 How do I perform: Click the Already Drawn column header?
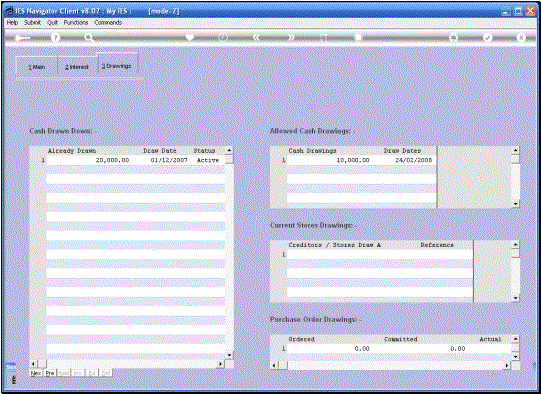pos(72,151)
